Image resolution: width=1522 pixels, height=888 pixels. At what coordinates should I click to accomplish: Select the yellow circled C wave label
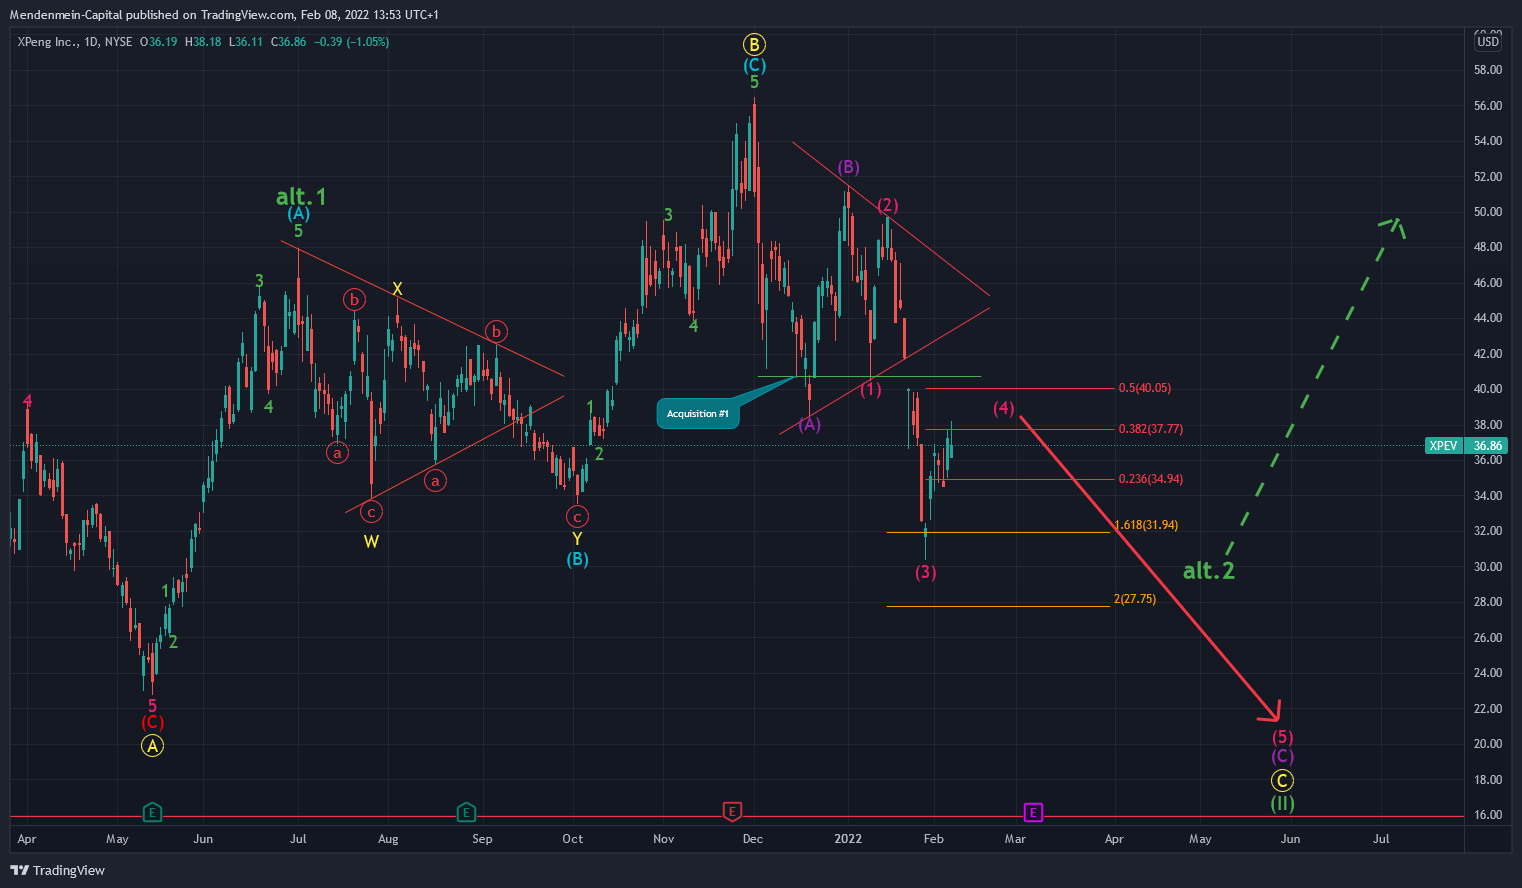[1282, 781]
